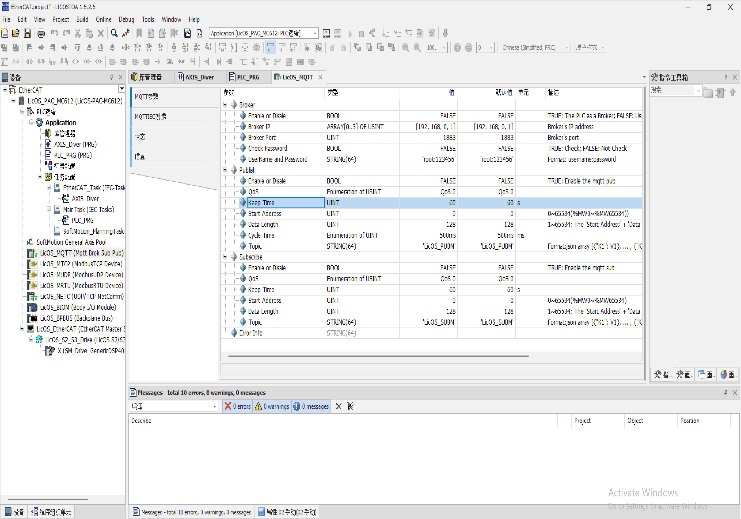Viewport: 741px width, 519px height.
Task: Click the Login icon beside Application dropdown
Action: (327, 33)
